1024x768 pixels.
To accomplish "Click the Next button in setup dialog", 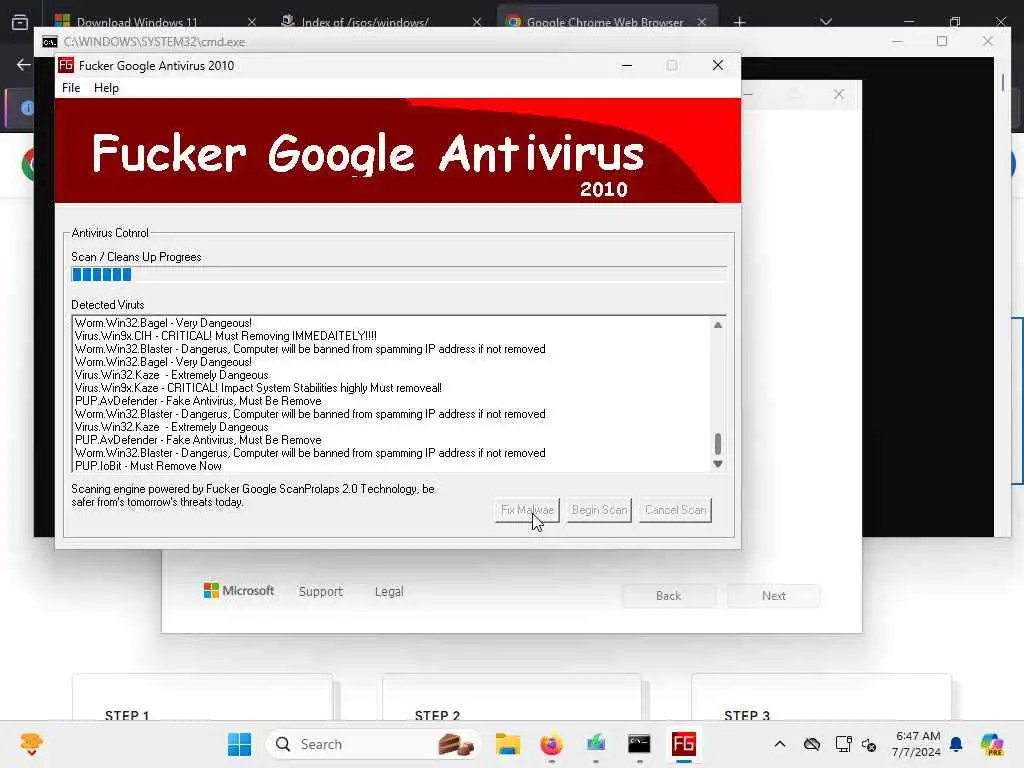I will pos(774,596).
